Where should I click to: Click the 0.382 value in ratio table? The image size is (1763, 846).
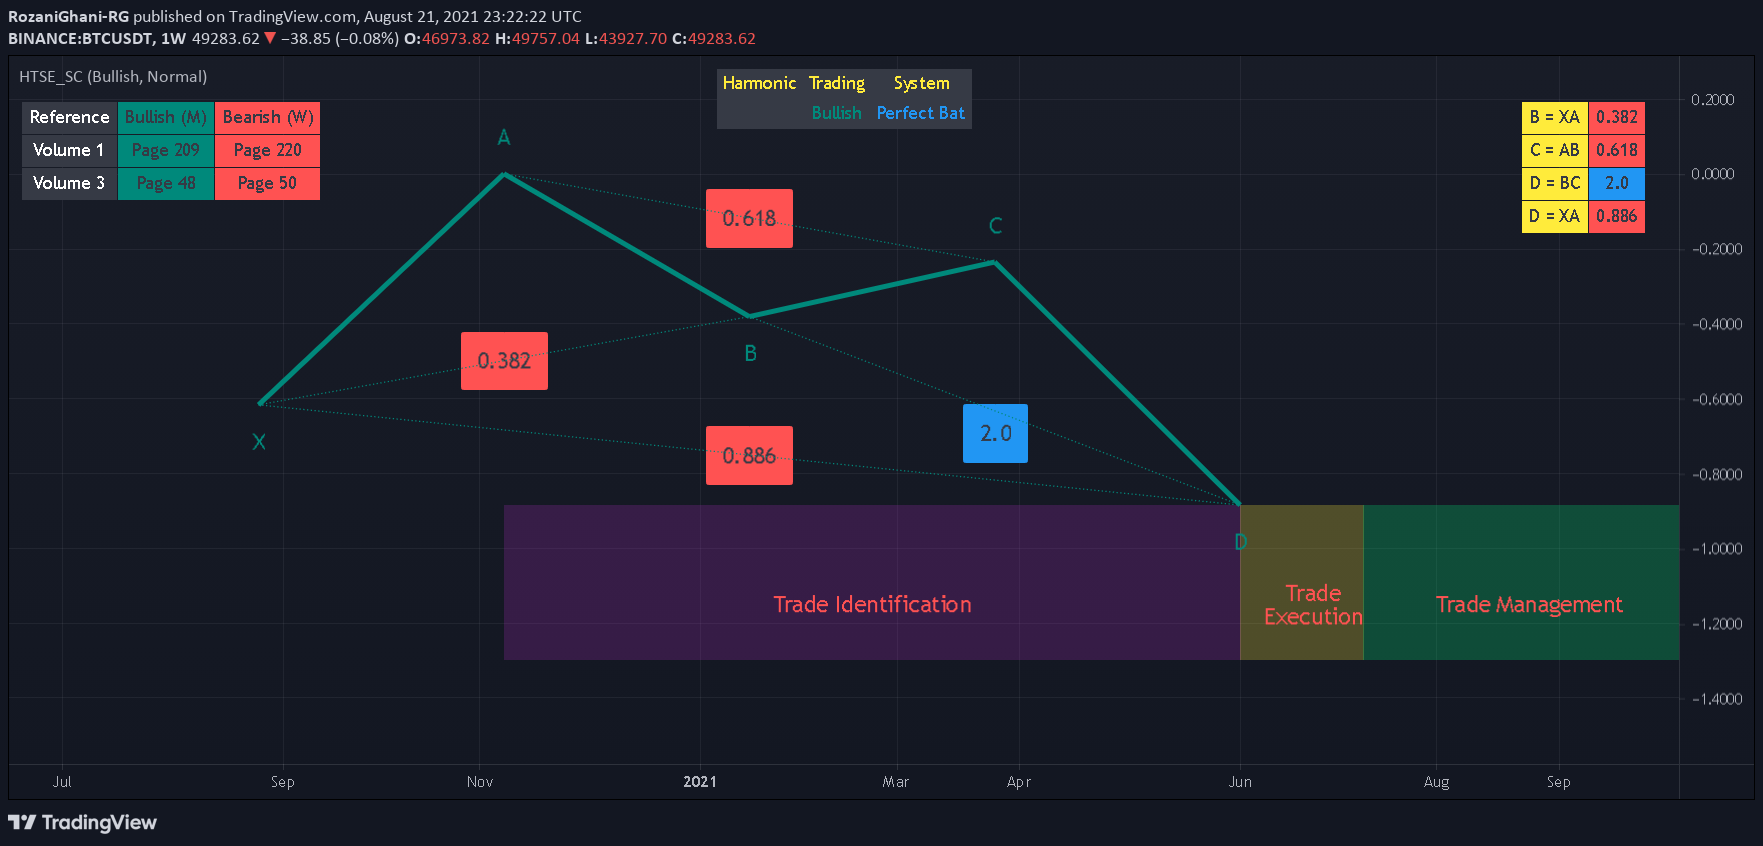coord(1617,117)
